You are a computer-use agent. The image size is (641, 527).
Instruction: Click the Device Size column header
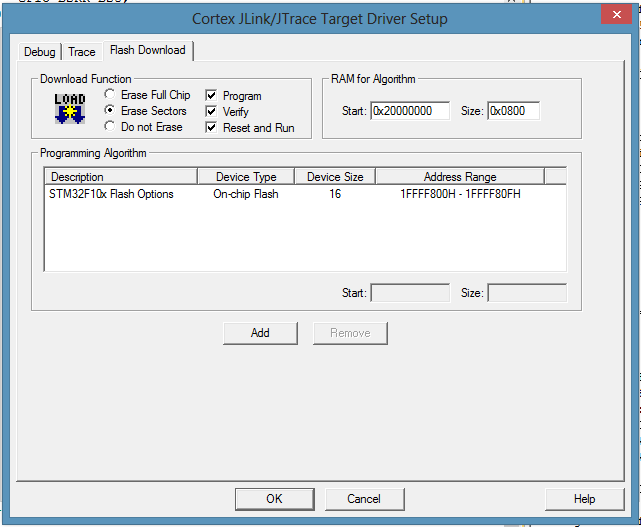(335, 177)
